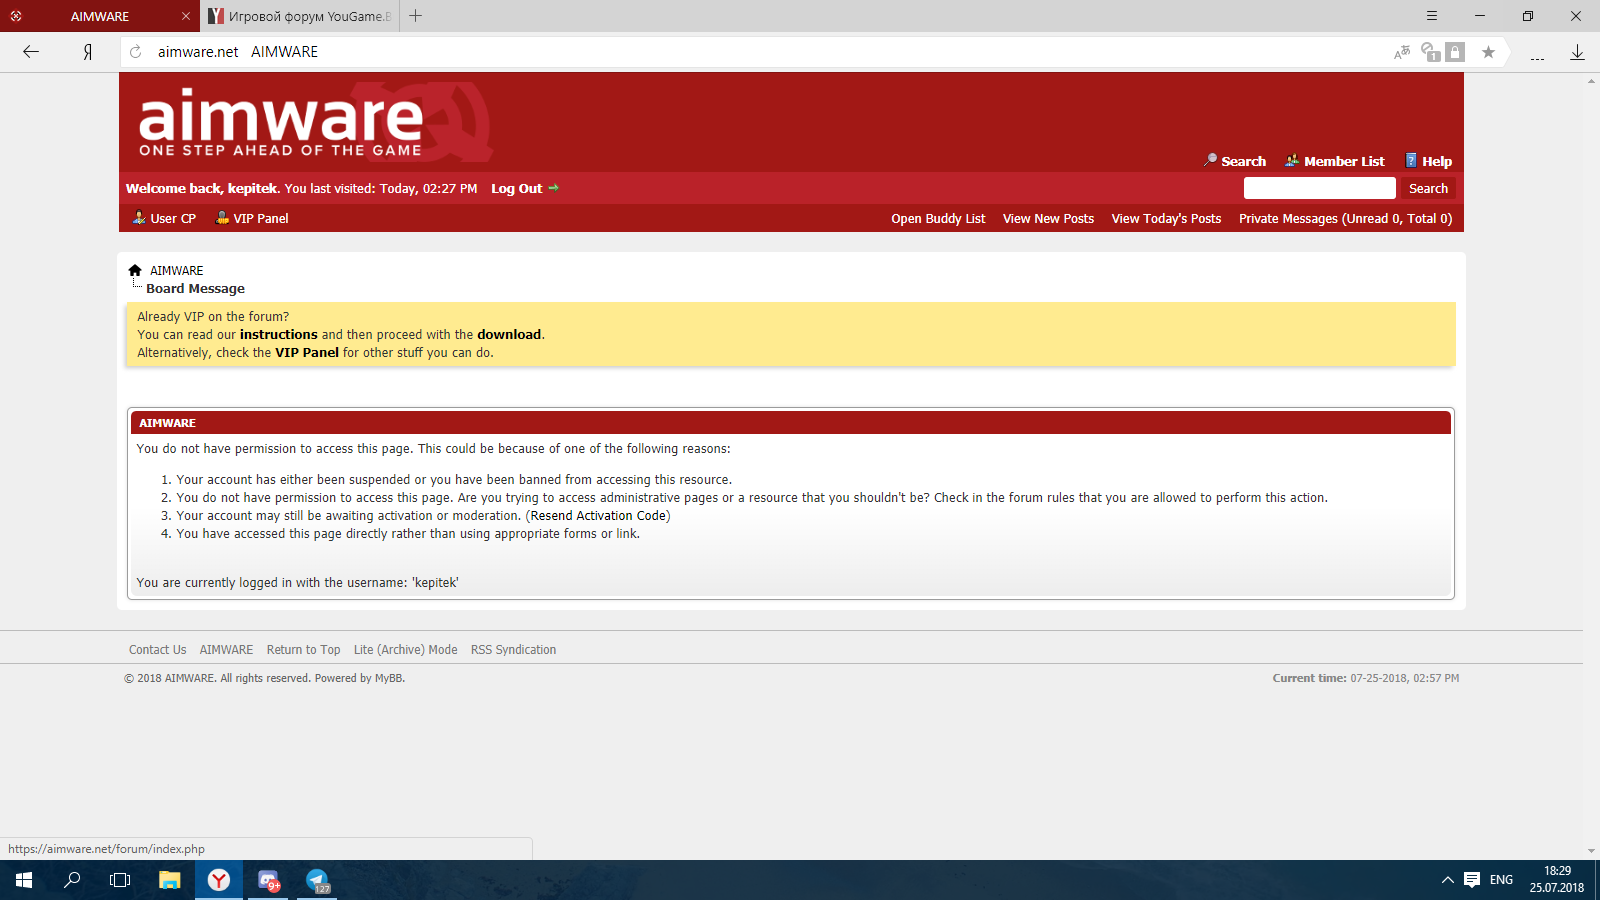This screenshot has width=1600, height=900.
Task: Switch to the YouGame forum tab
Action: [x=300, y=16]
